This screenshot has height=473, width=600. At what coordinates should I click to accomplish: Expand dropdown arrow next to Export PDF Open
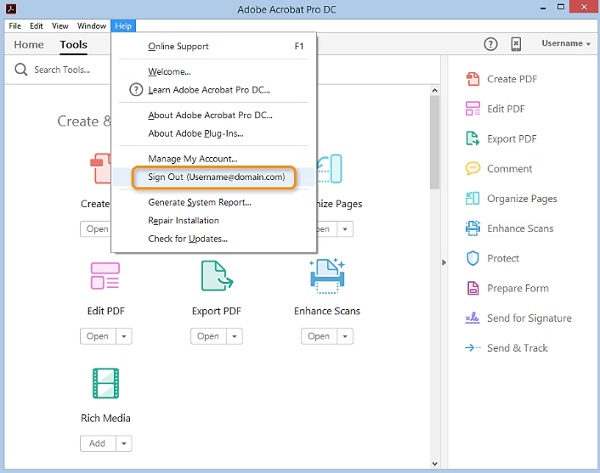(235, 336)
